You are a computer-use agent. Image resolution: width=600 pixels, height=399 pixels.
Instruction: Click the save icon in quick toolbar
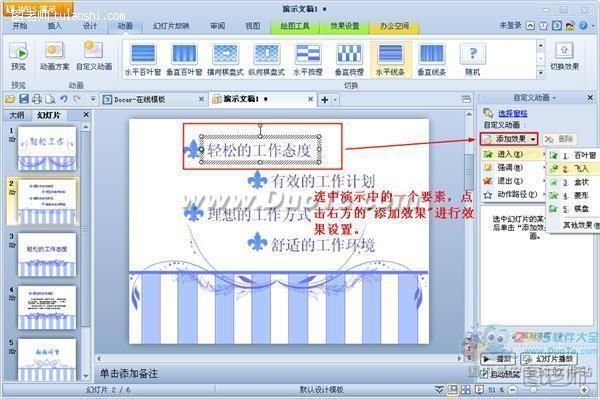24,99
